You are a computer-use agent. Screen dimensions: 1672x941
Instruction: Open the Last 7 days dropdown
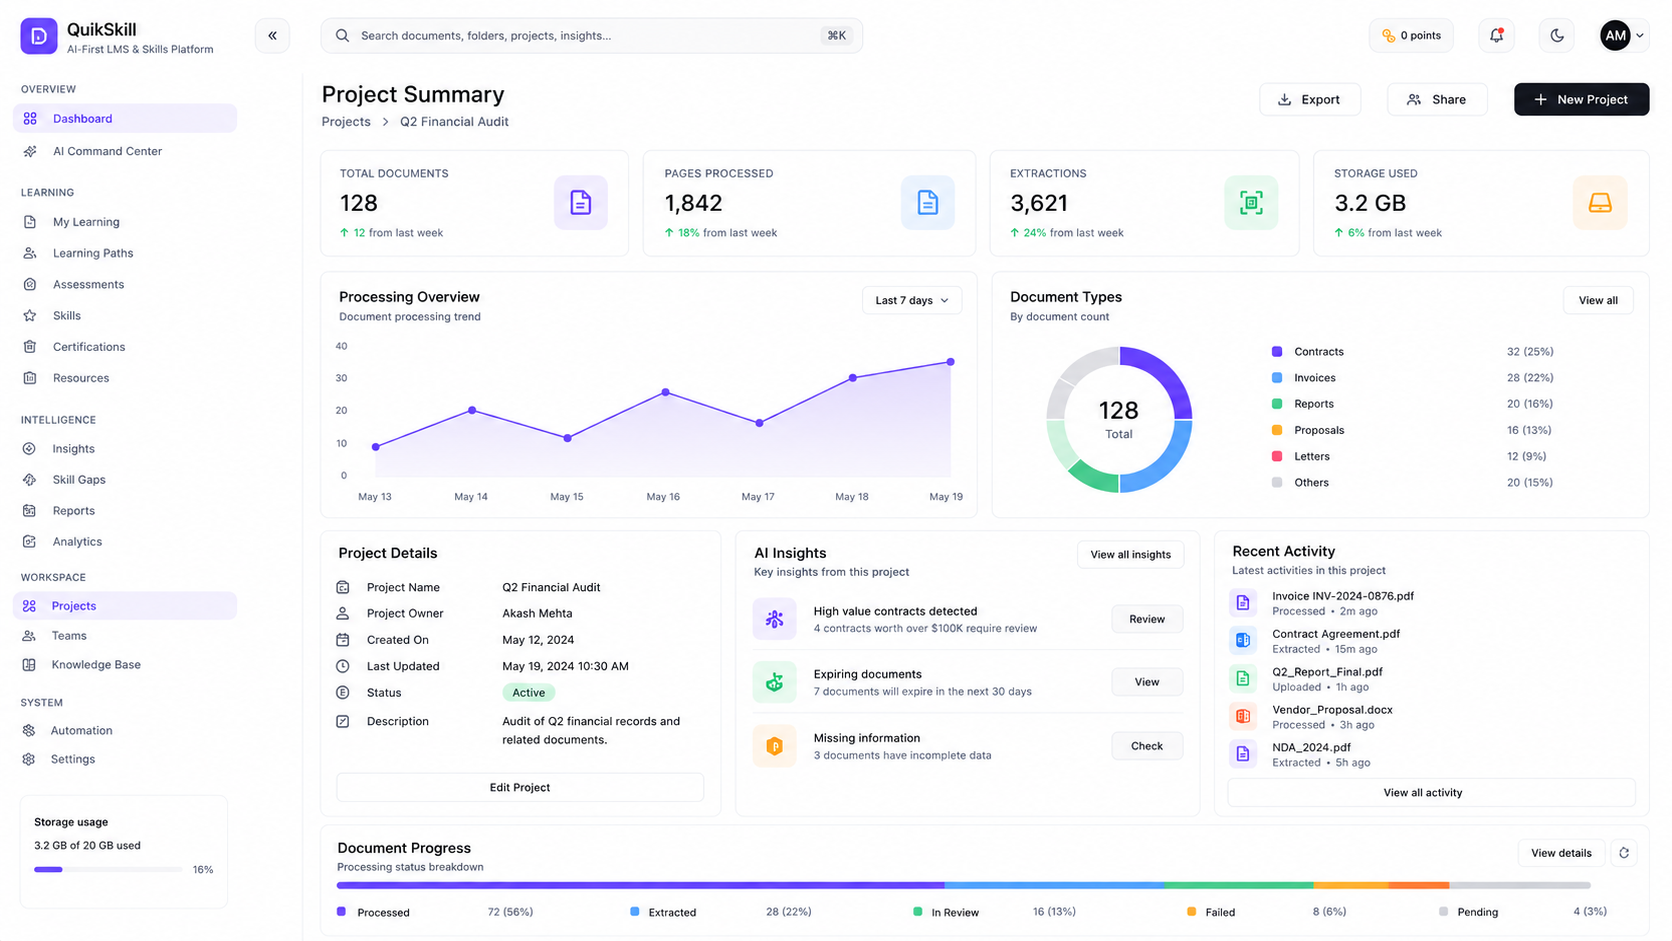(x=911, y=300)
